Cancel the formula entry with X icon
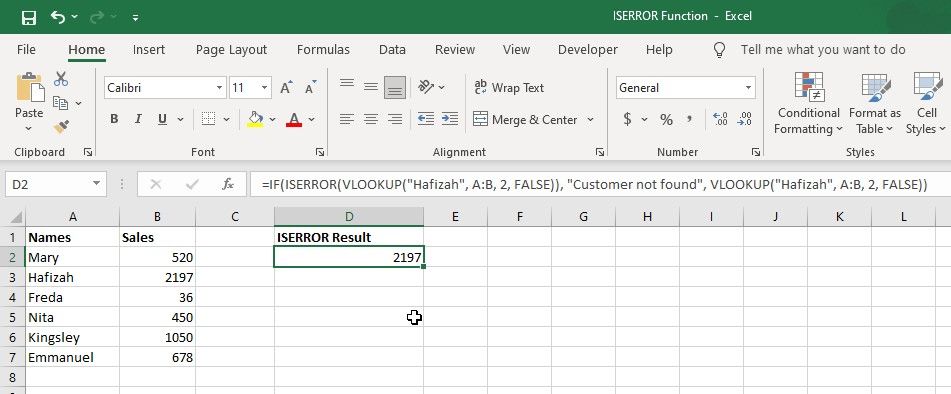951x394 pixels. pyautogui.click(x=155, y=184)
